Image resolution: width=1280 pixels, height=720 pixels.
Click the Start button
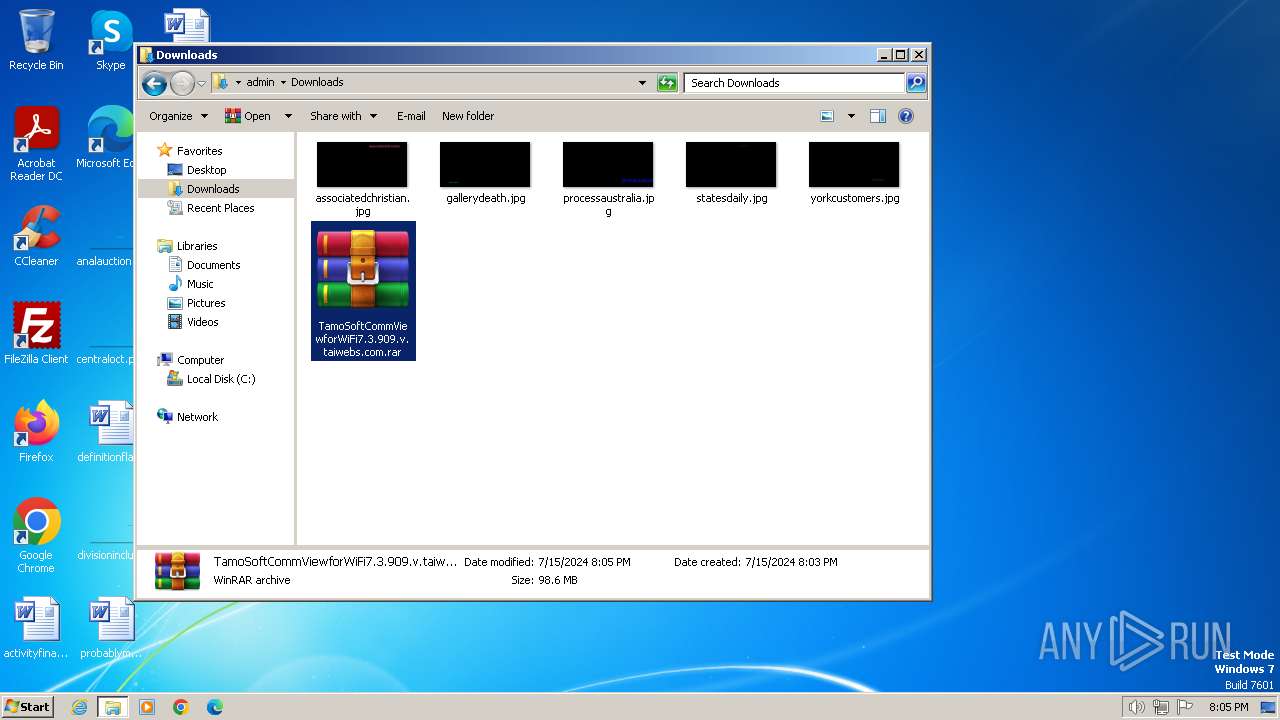pos(27,707)
